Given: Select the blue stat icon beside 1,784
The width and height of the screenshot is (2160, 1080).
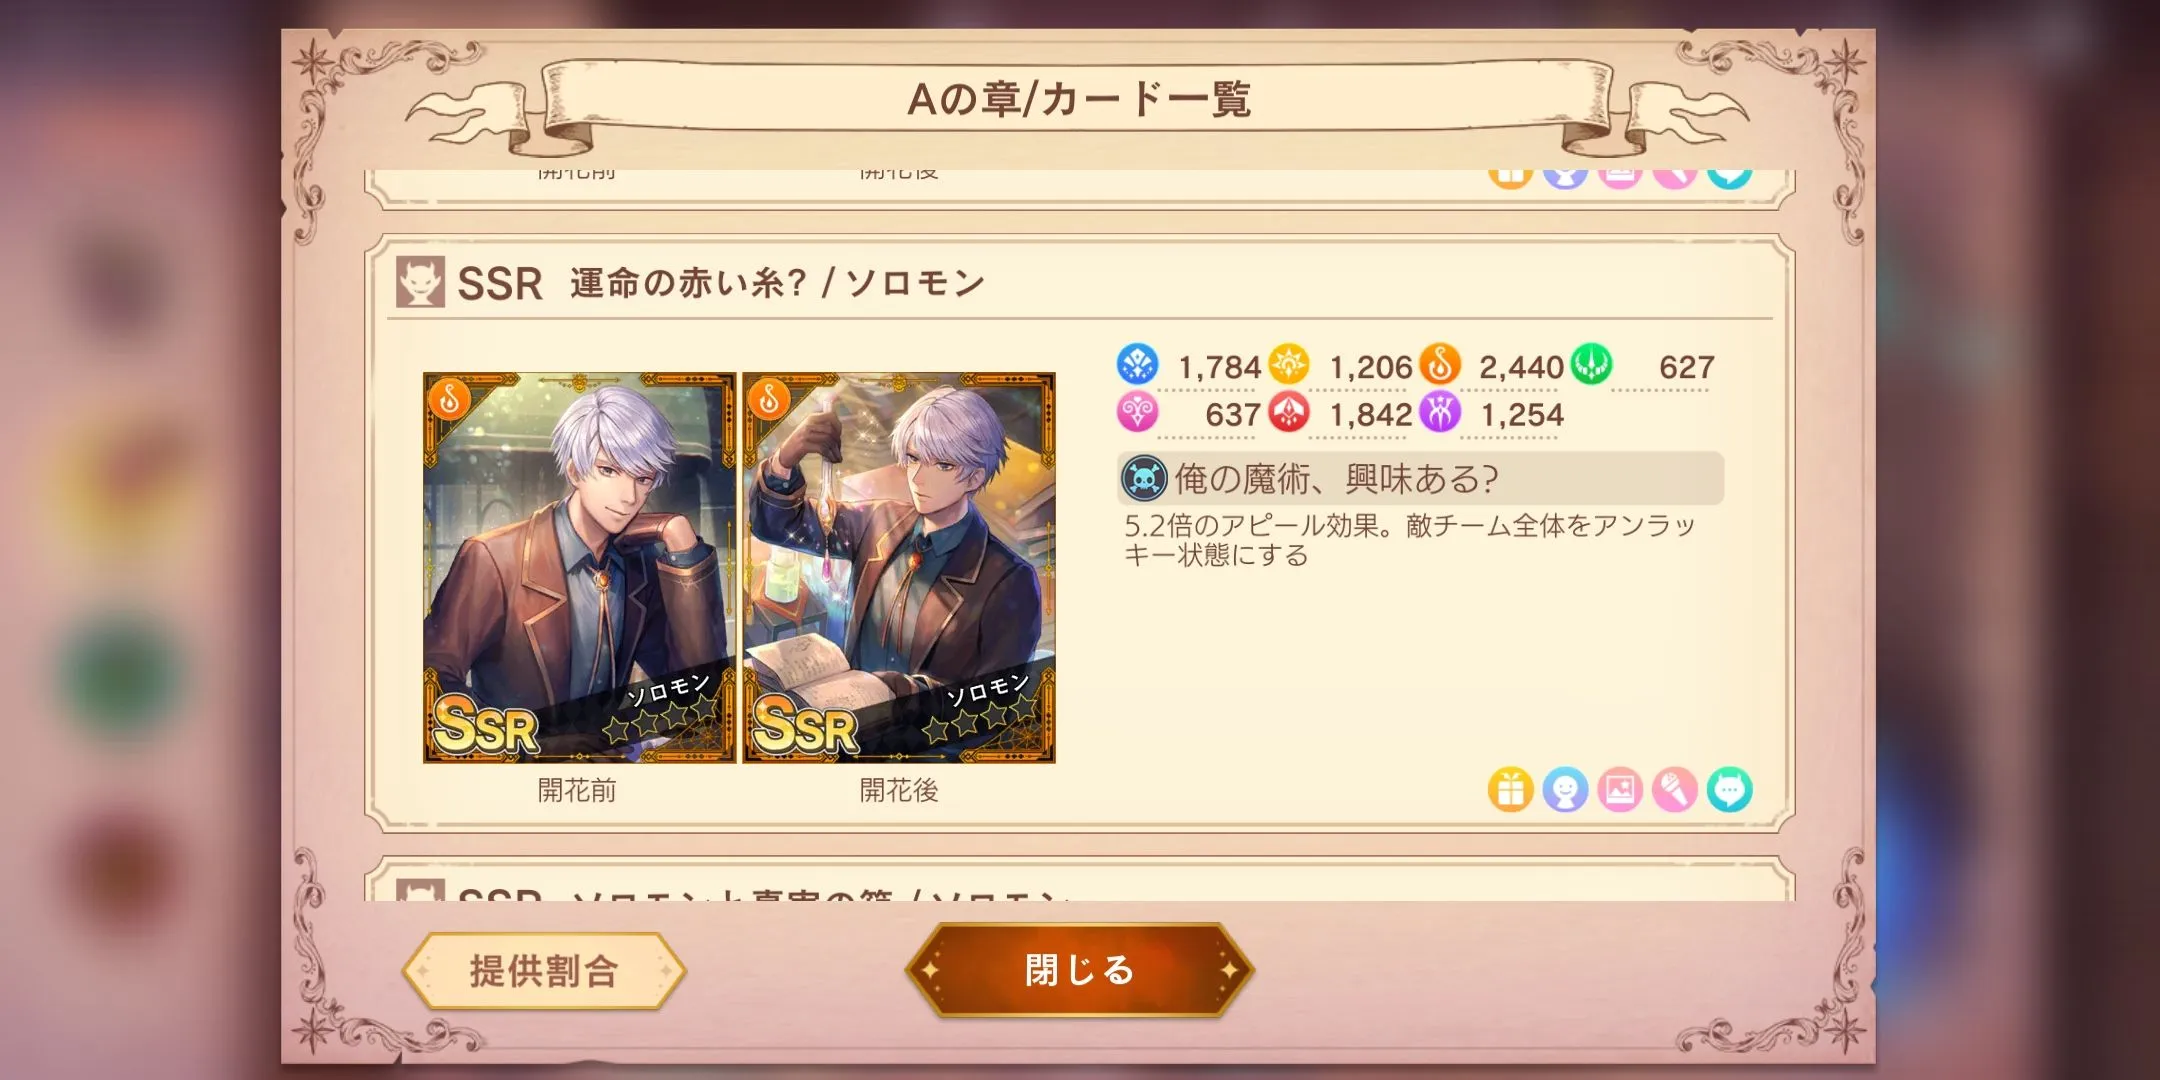Looking at the screenshot, I should [x=1137, y=364].
